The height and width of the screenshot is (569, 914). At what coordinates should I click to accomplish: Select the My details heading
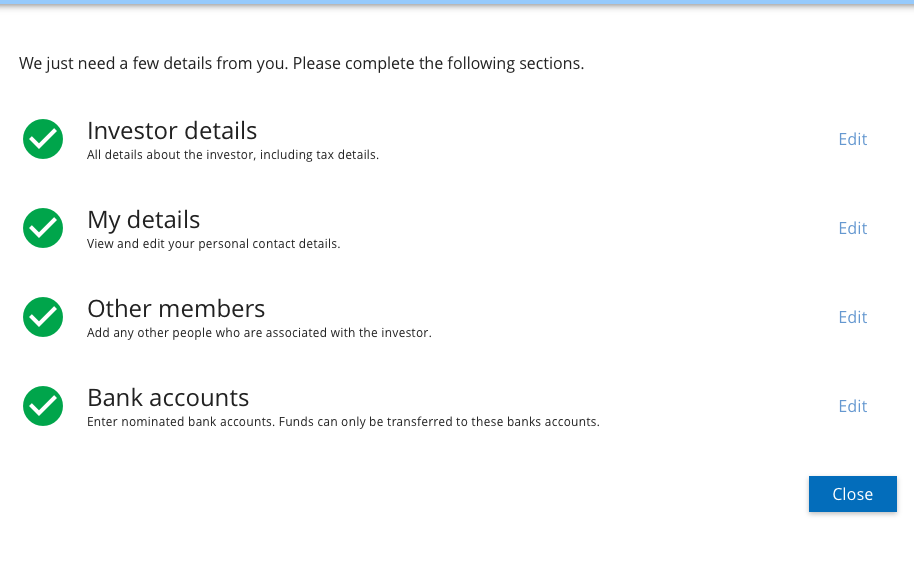coord(143,220)
